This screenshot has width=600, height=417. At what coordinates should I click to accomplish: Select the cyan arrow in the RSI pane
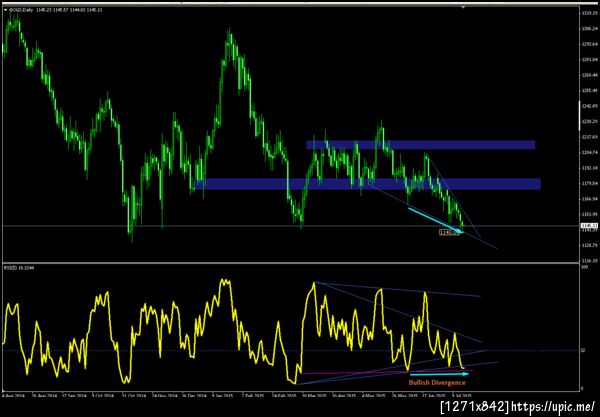(x=439, y=374)
